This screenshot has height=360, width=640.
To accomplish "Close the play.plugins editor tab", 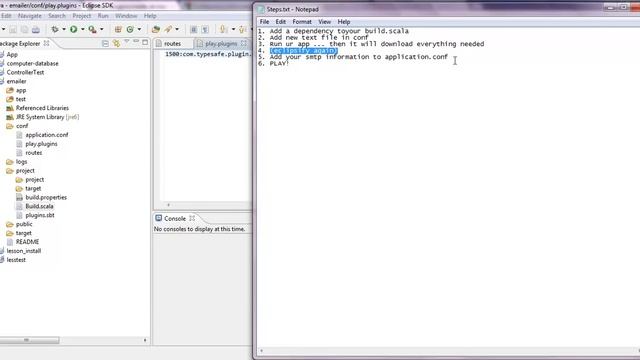I will tap(244, 43).
